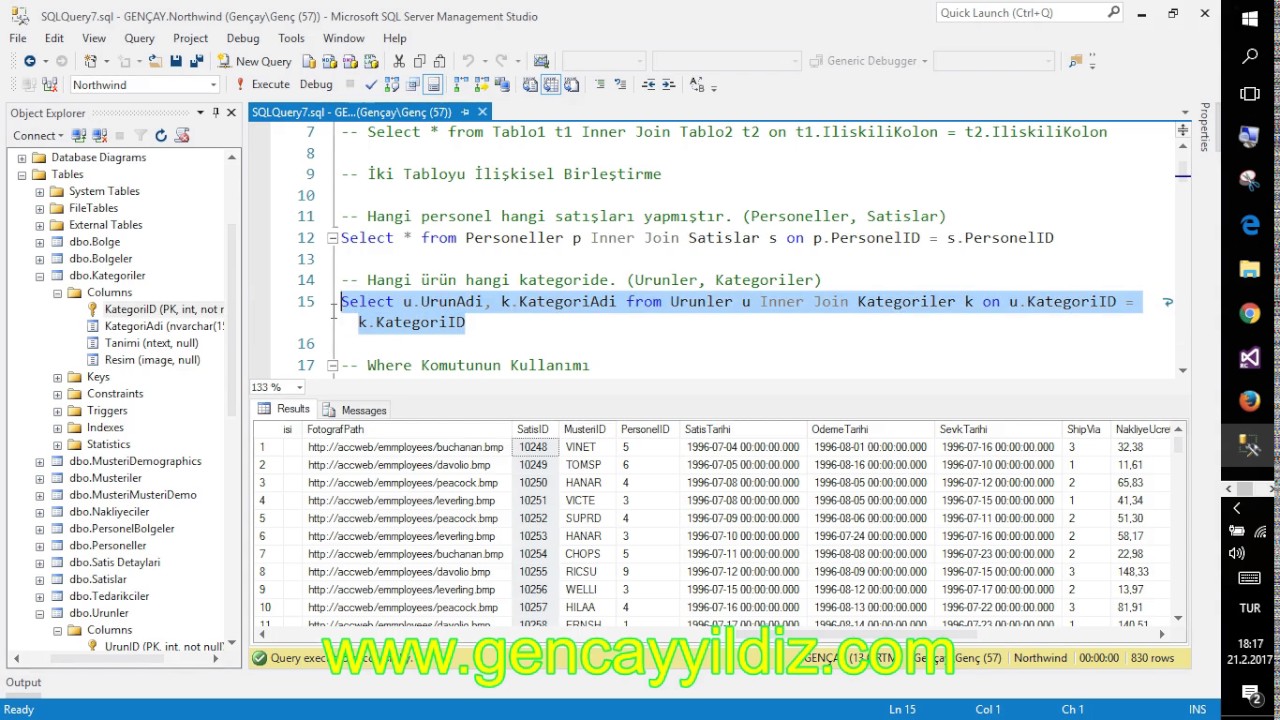This screenshot has width=1280, height=720.
Task: Click the Undo arrow icon
Action: [x=468, y=61]
